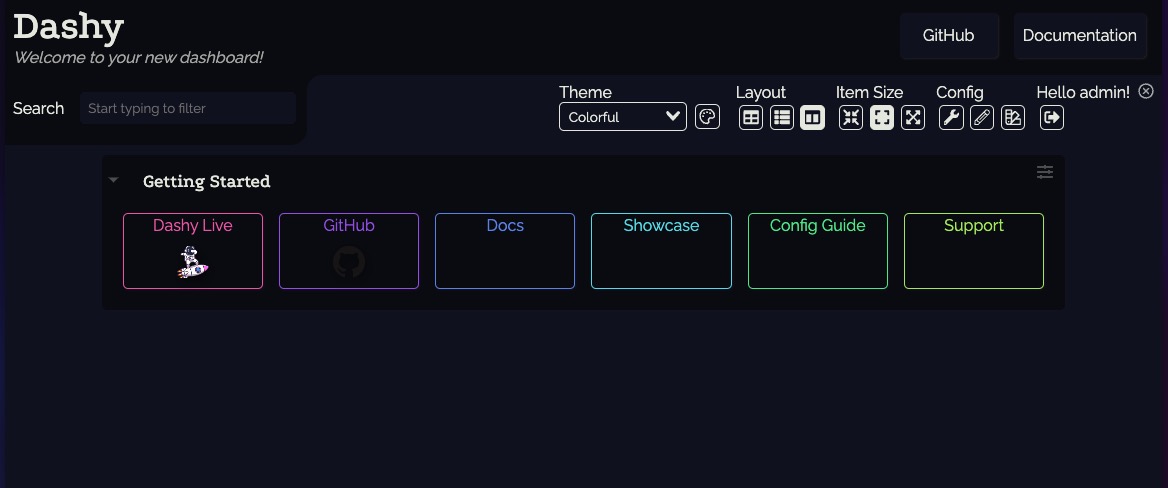The image size is (1168, 488).
Task: Set item size to large
Action: (912, 118)
